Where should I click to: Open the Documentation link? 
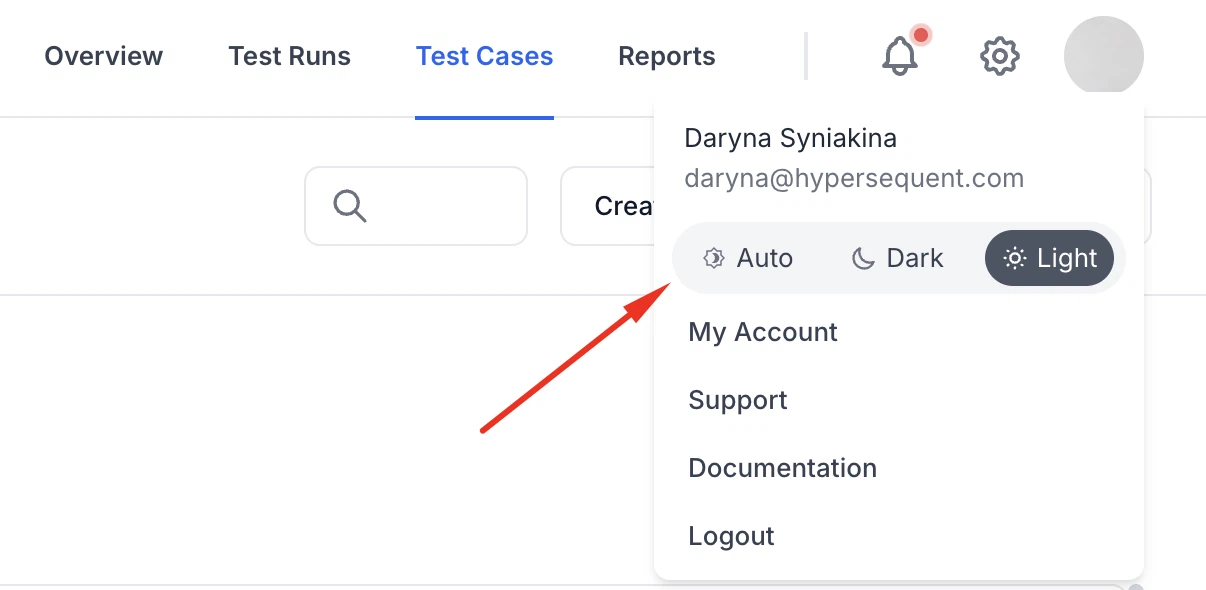point(782,467)
